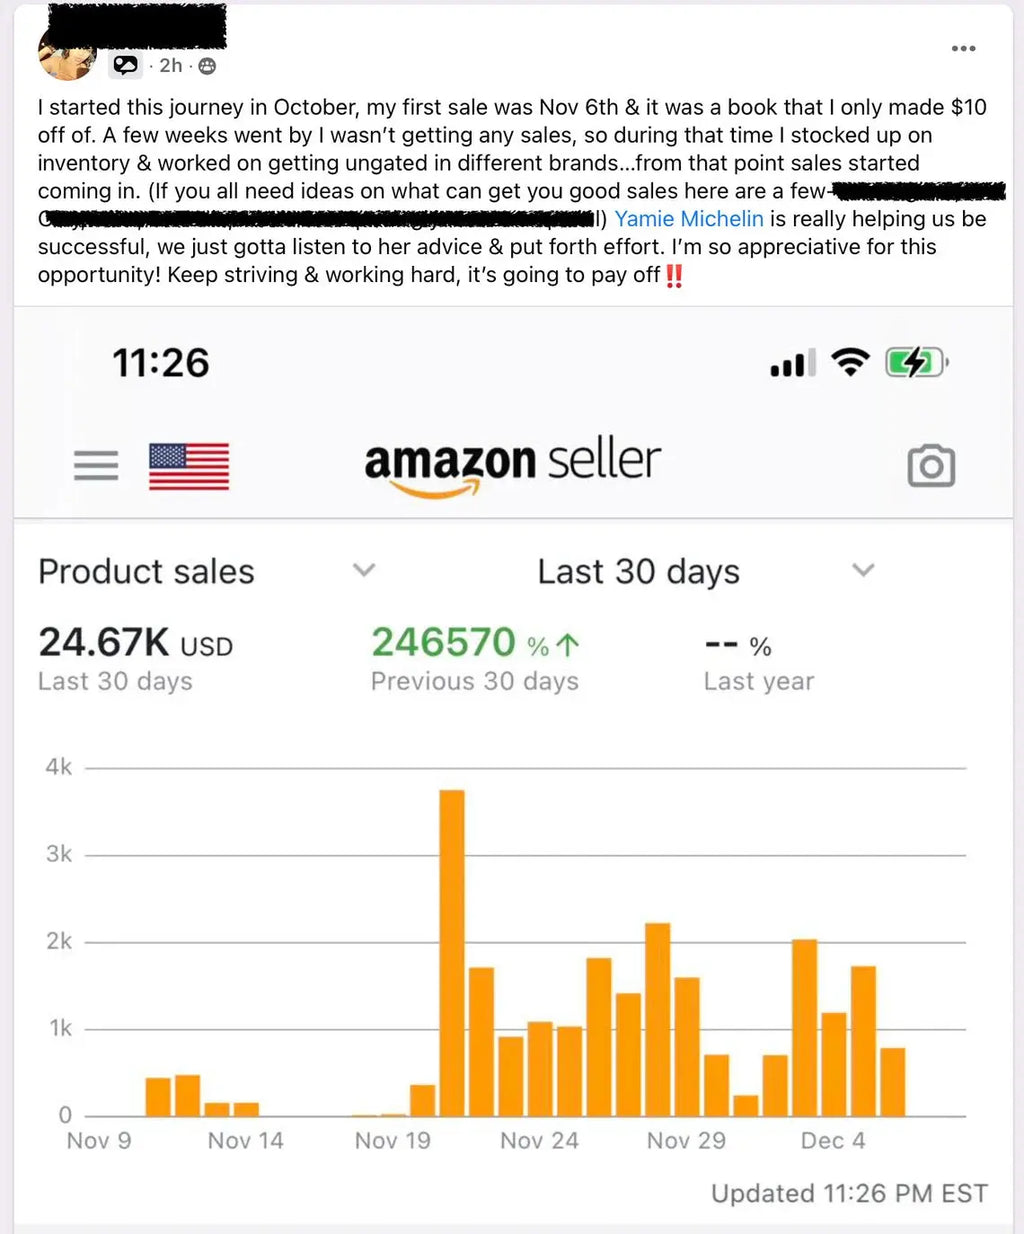Open the post options ellipsis menu

(963, 48)
